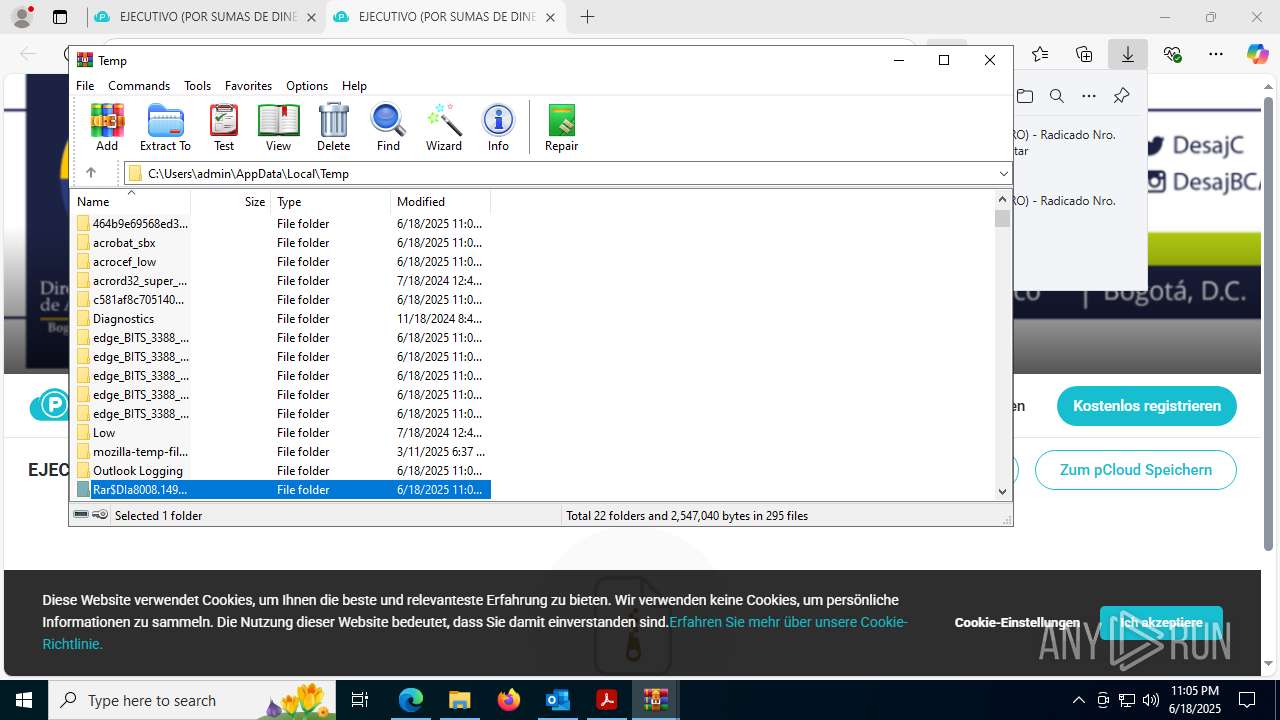Click the drive icon in status bar
Viewport: 1280px width, 720px height.
click(82, 515)
